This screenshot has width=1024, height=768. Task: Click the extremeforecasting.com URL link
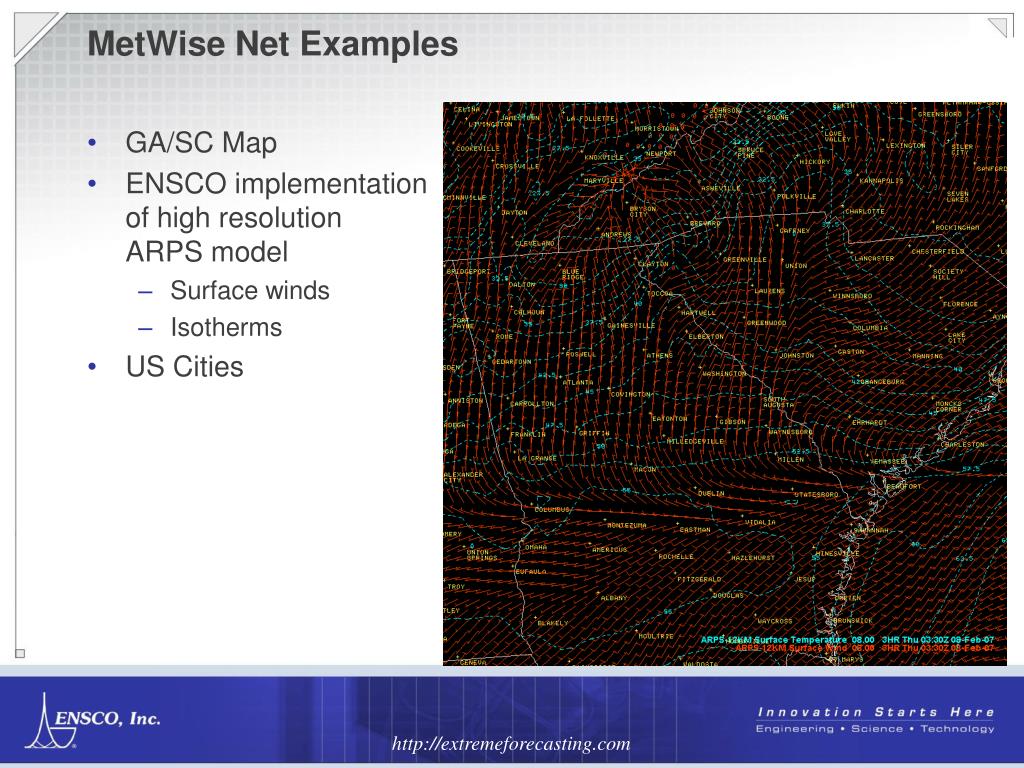point(511,744)
